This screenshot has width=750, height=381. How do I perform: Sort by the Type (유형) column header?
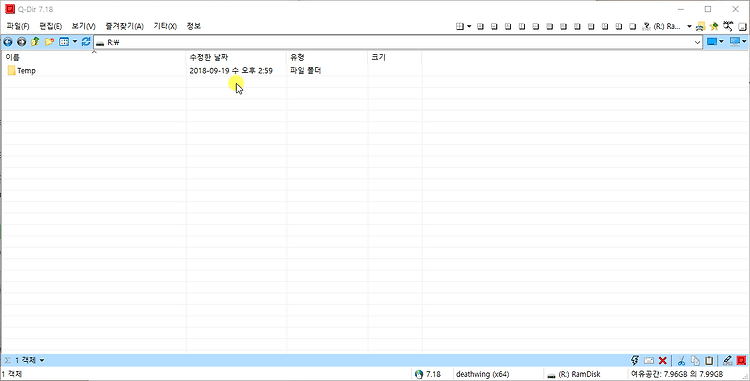pos(327,57)
